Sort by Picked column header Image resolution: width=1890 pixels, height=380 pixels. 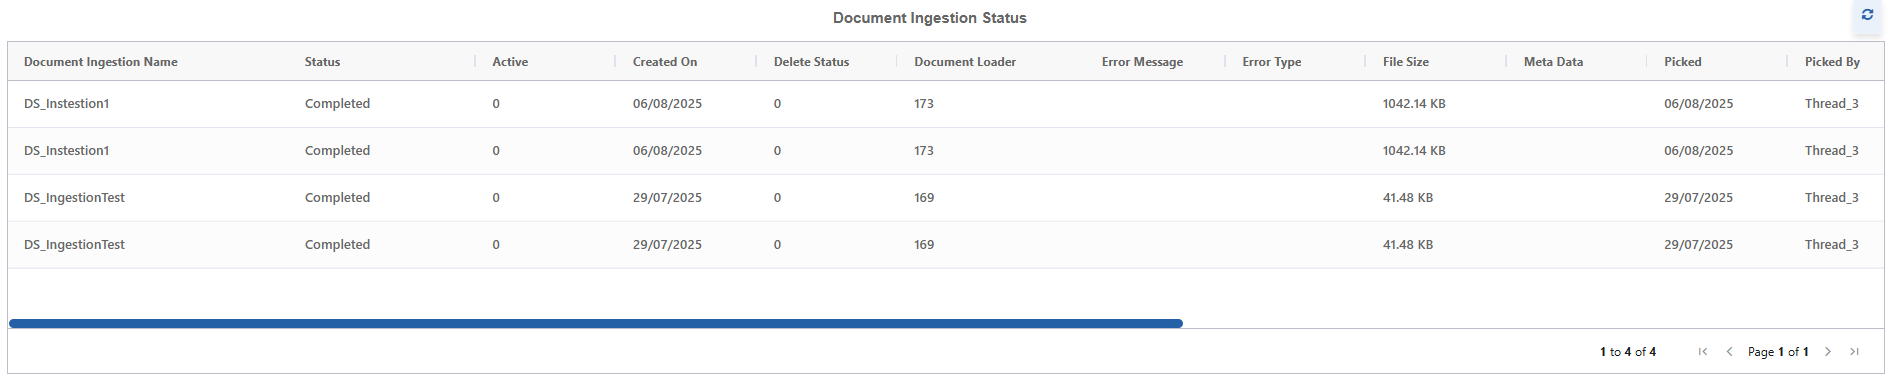(x=1683, y=62)
